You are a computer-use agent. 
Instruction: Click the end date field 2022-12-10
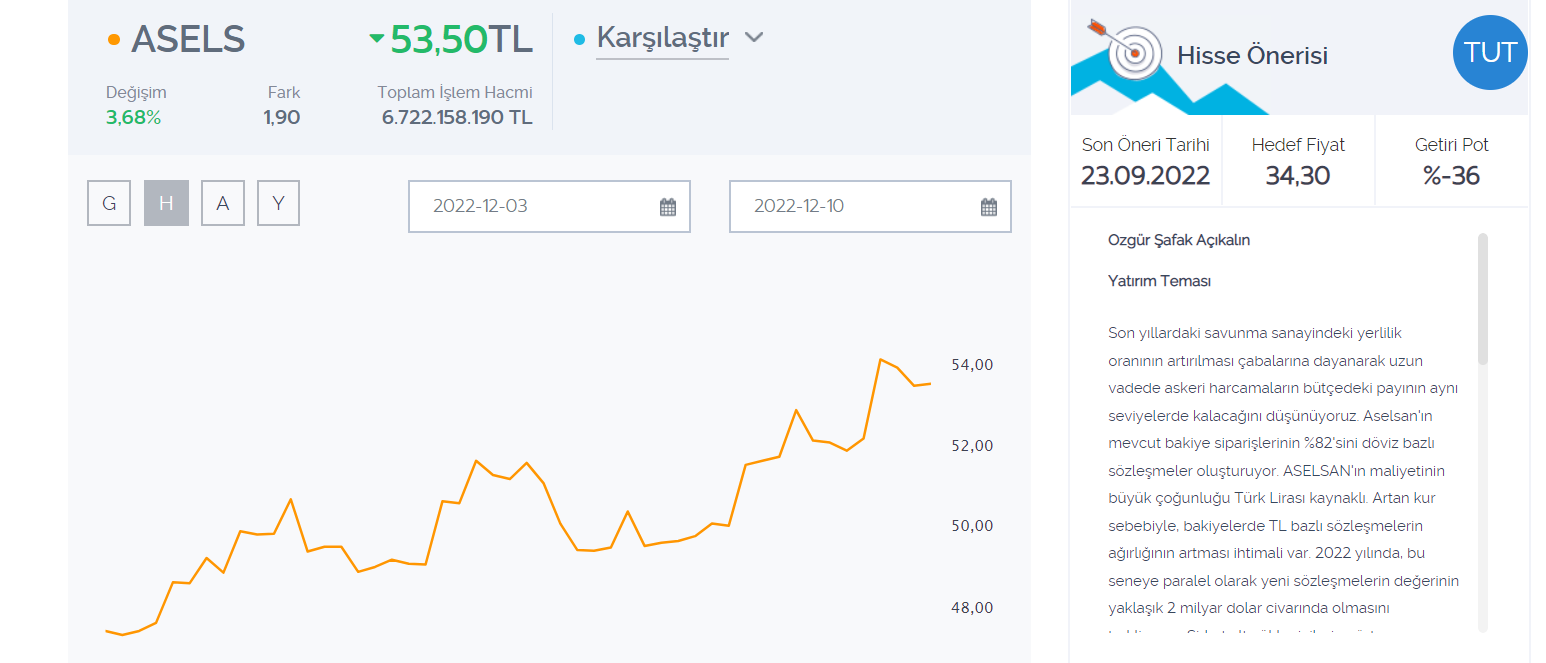pos(870,206)
